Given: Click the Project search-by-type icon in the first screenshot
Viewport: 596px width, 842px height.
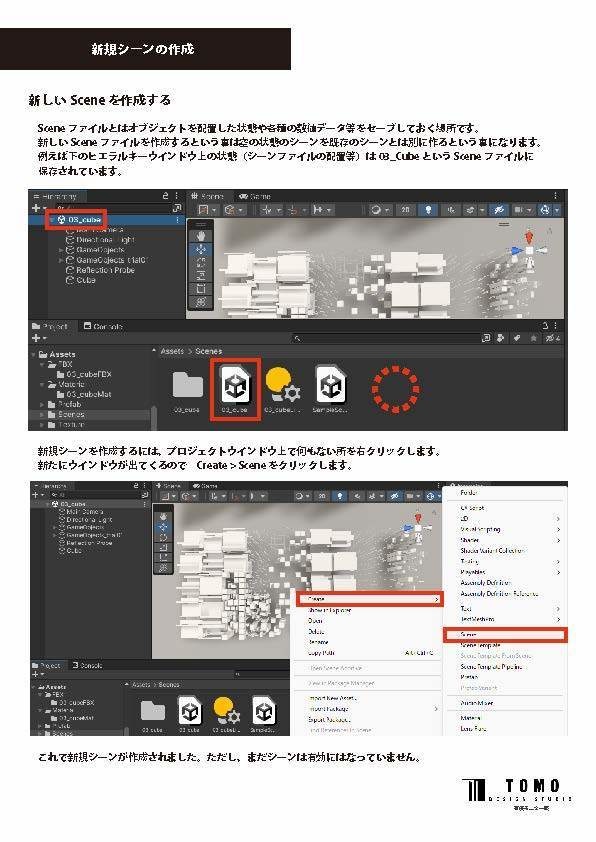Looking at the screenshot, I should (500, 338).
